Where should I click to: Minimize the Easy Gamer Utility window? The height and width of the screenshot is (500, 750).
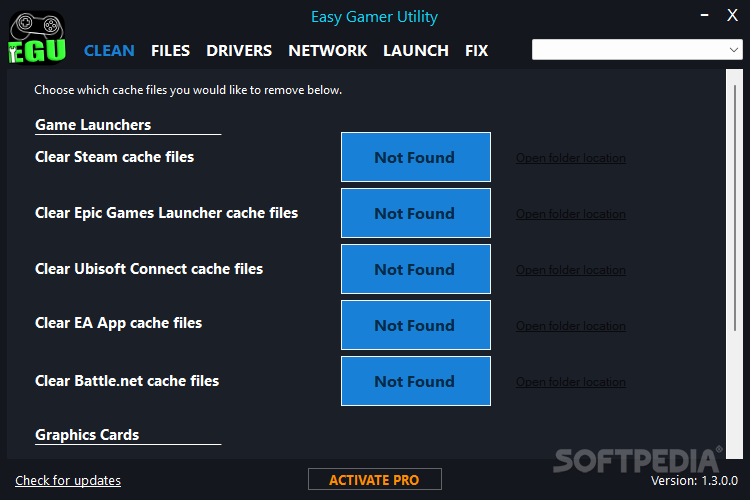pyautogui.click(x=704, y=15)
